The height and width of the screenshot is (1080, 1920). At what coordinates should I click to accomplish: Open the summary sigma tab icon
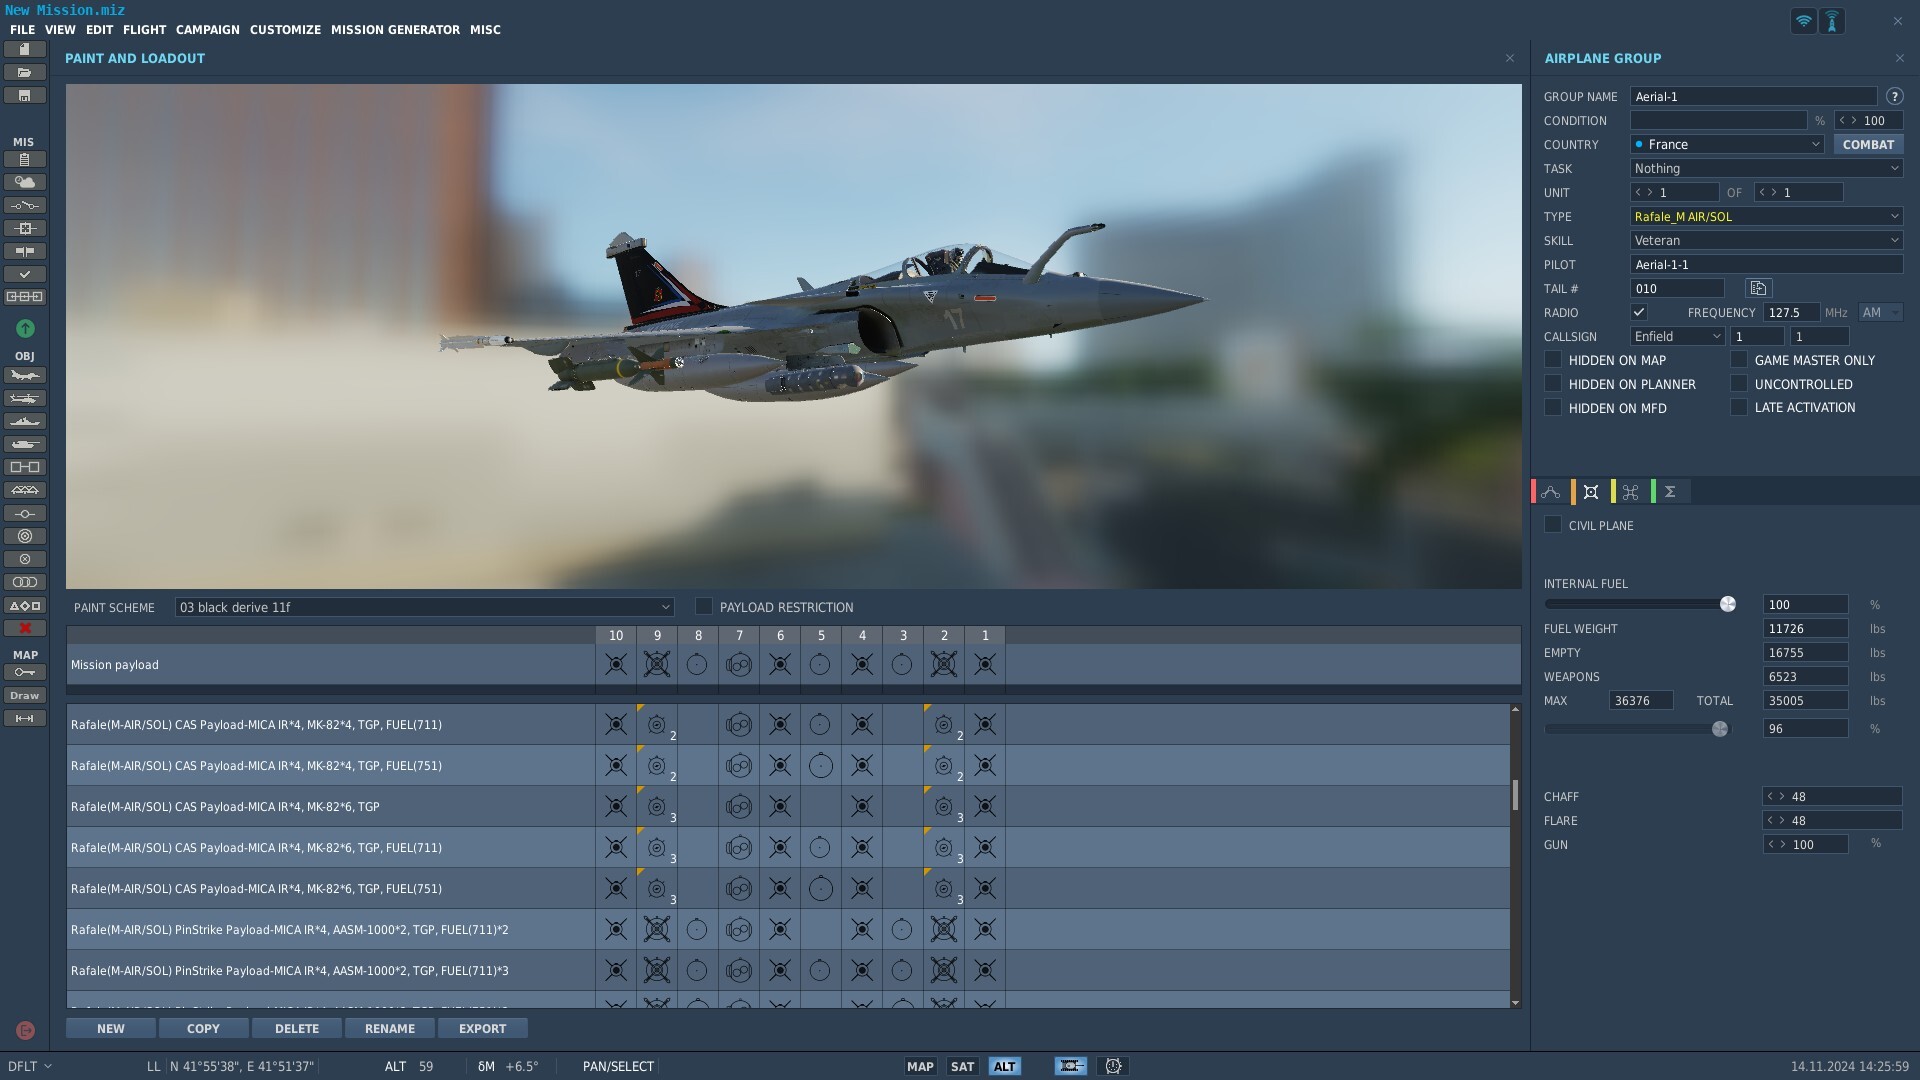pyautogui.click(x=1670, y=492)
